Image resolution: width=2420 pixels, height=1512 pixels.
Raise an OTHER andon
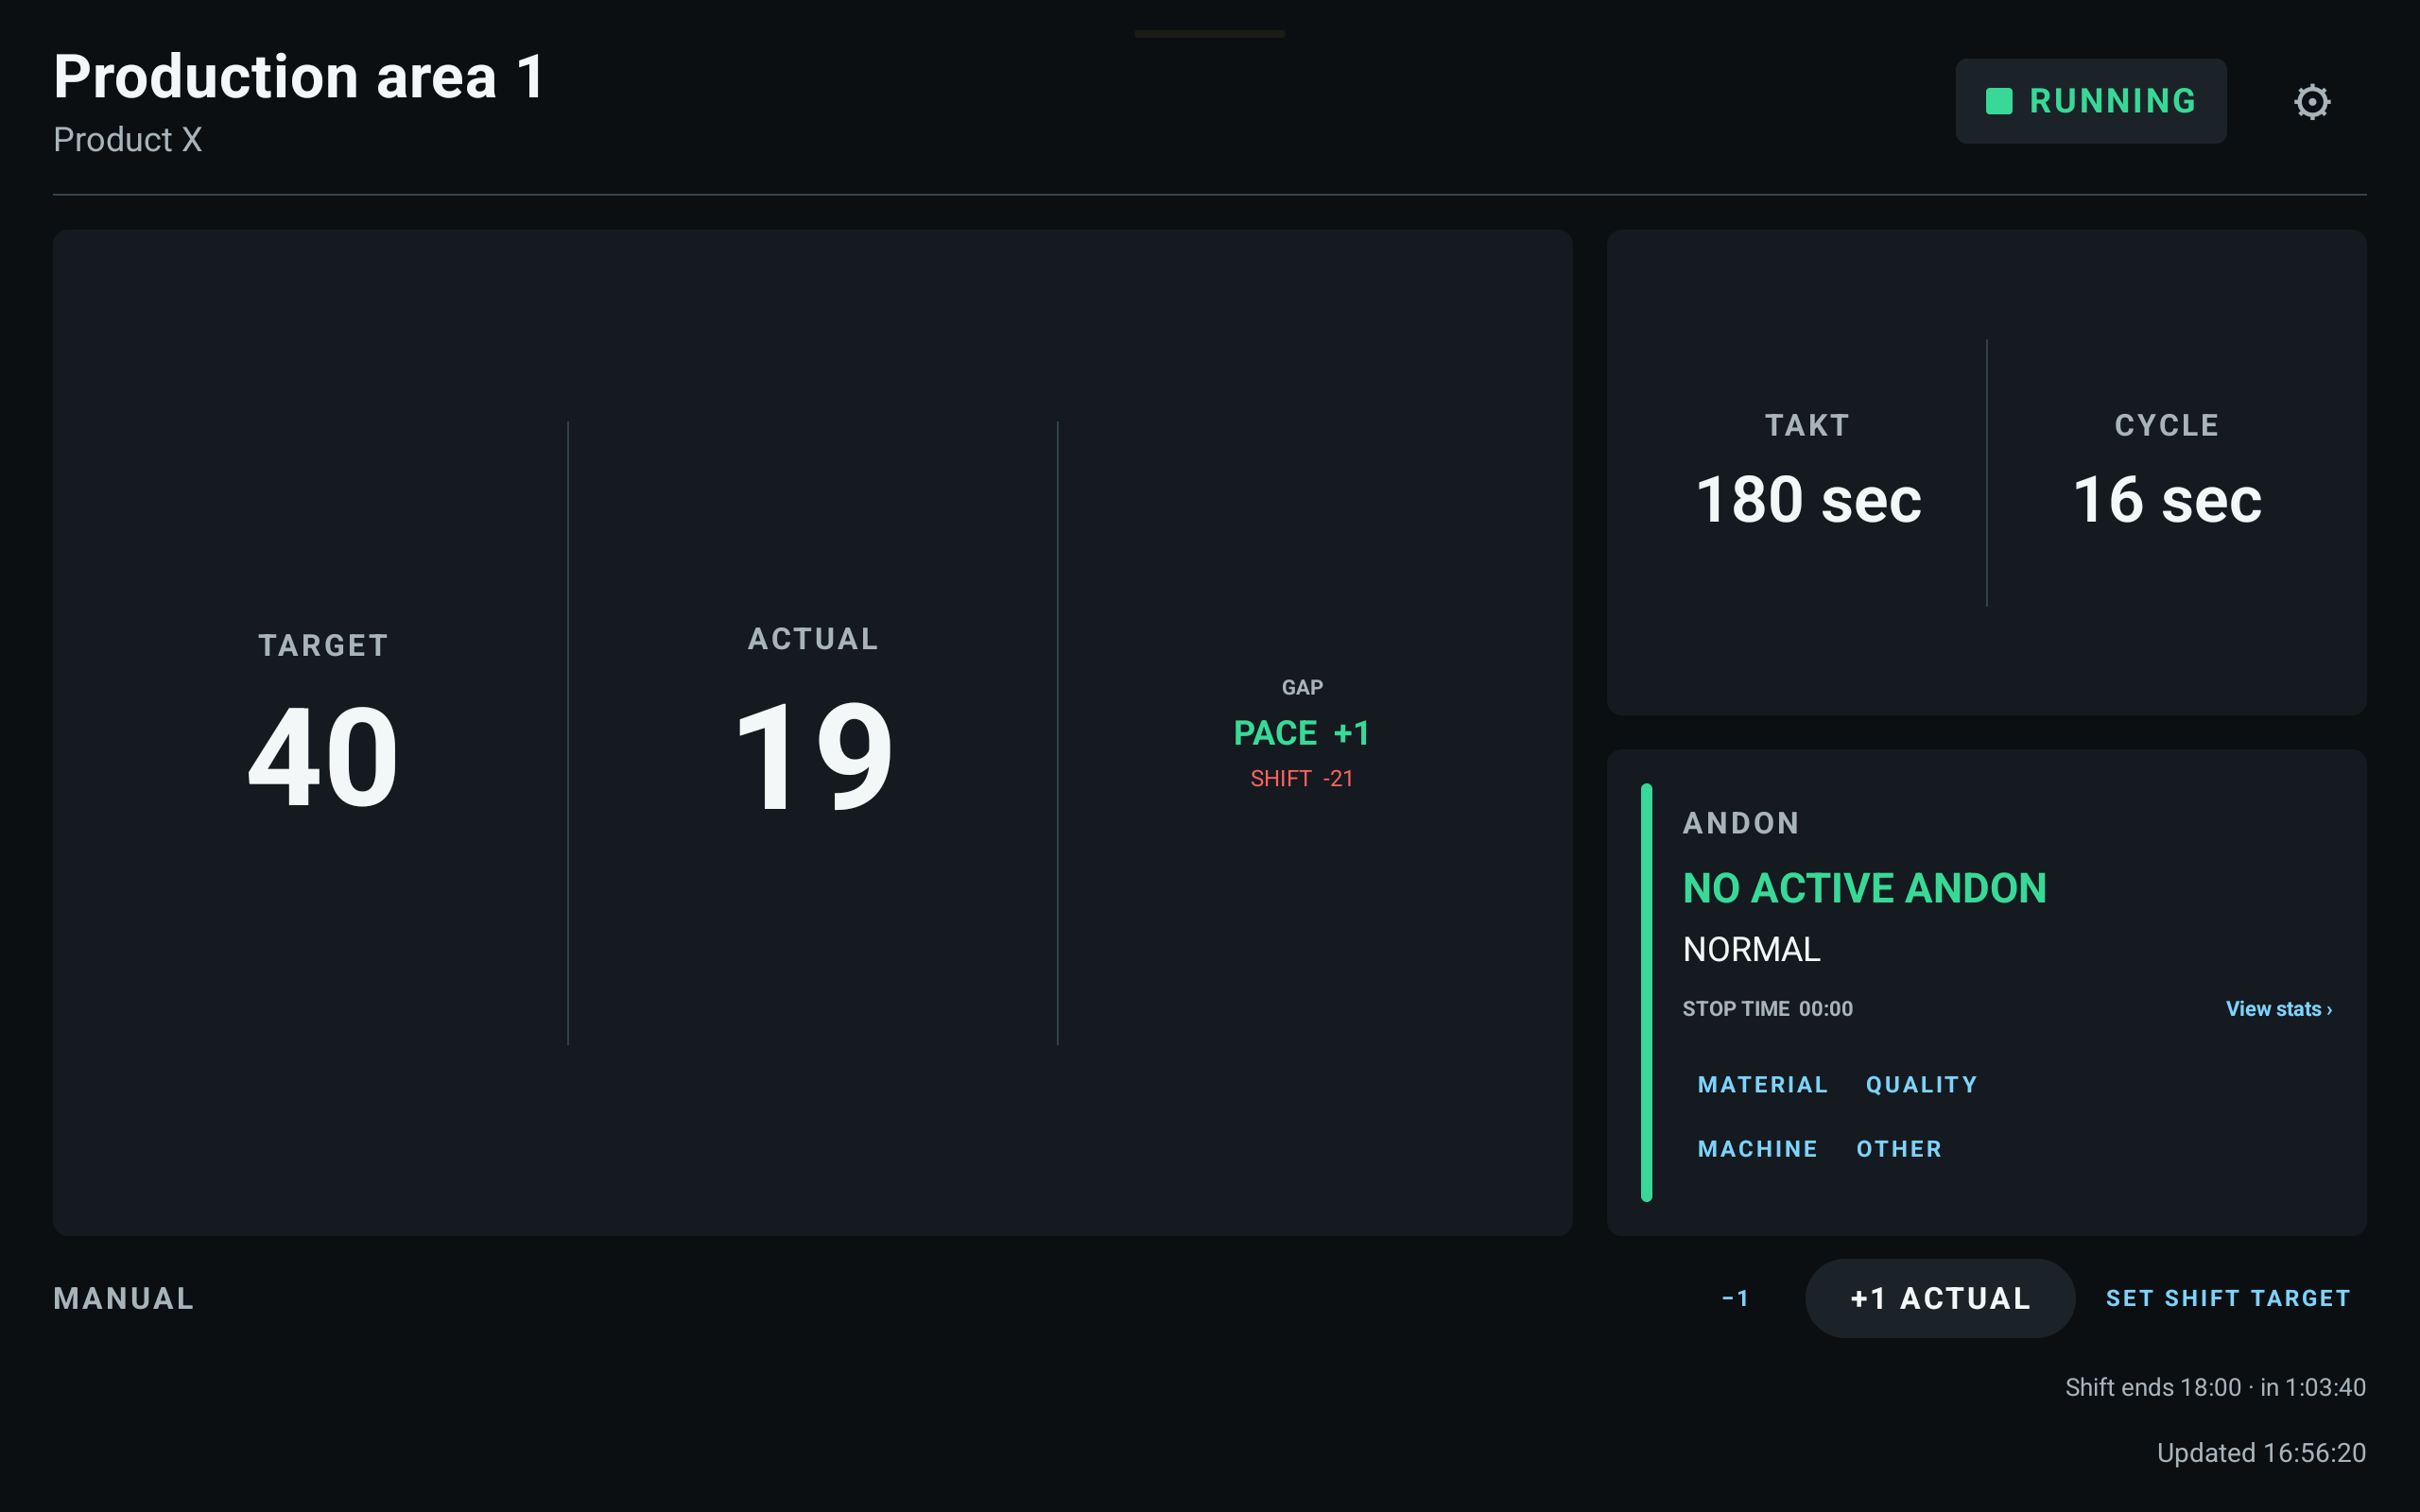point(1898,1149)
